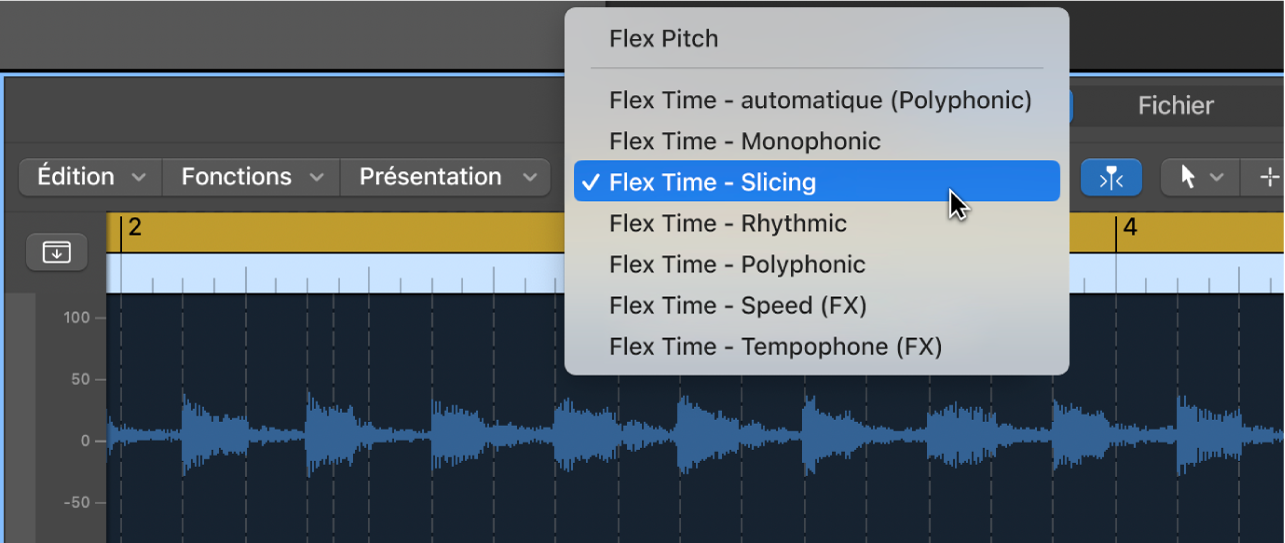Select Flex Time - automatique (Polyphonic)
1285x543 pixels.
[819, 100]
